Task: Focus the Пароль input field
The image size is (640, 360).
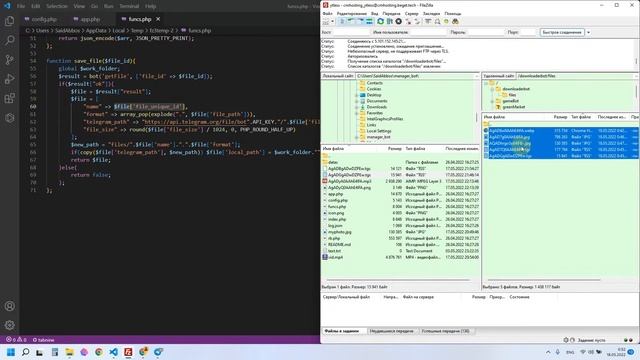Action: pos(485,32)
